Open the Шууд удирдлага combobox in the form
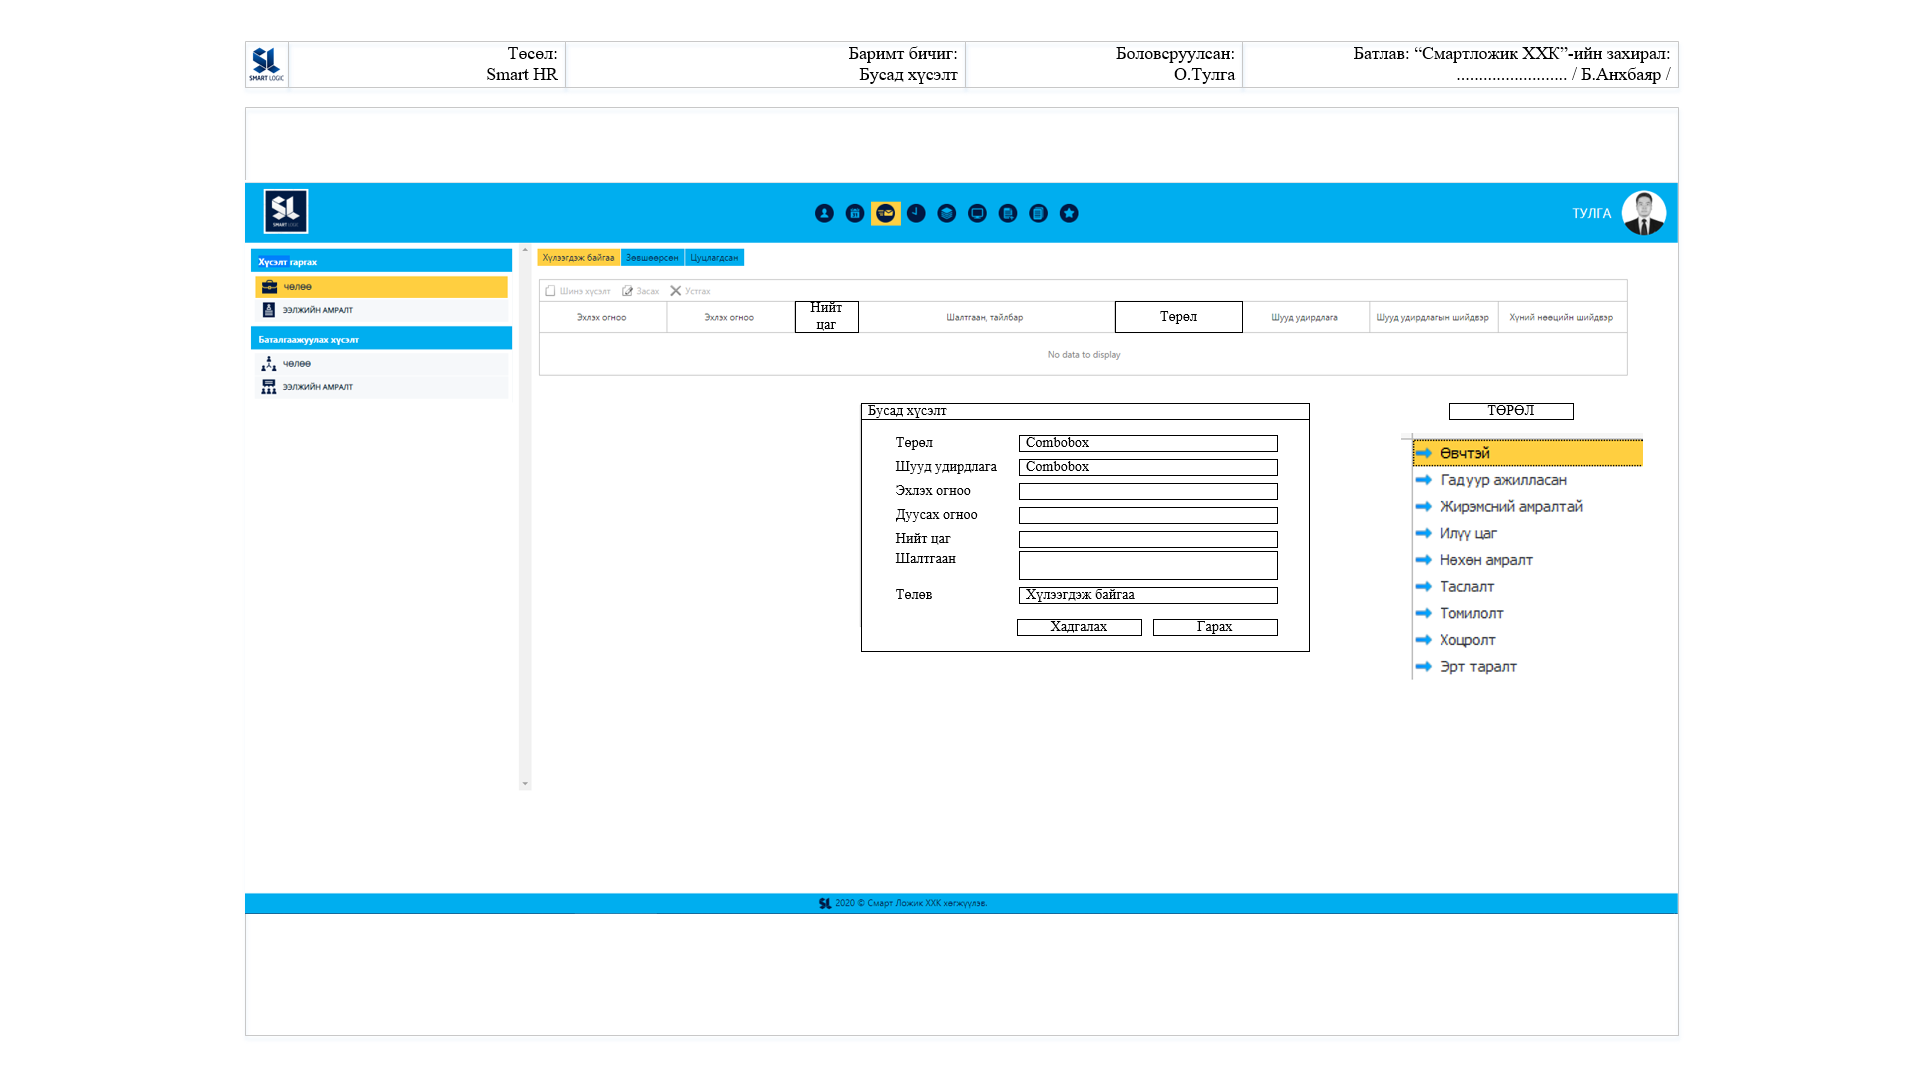The height and width of the screenshot is (1080, 1920). pos(1148,467)
